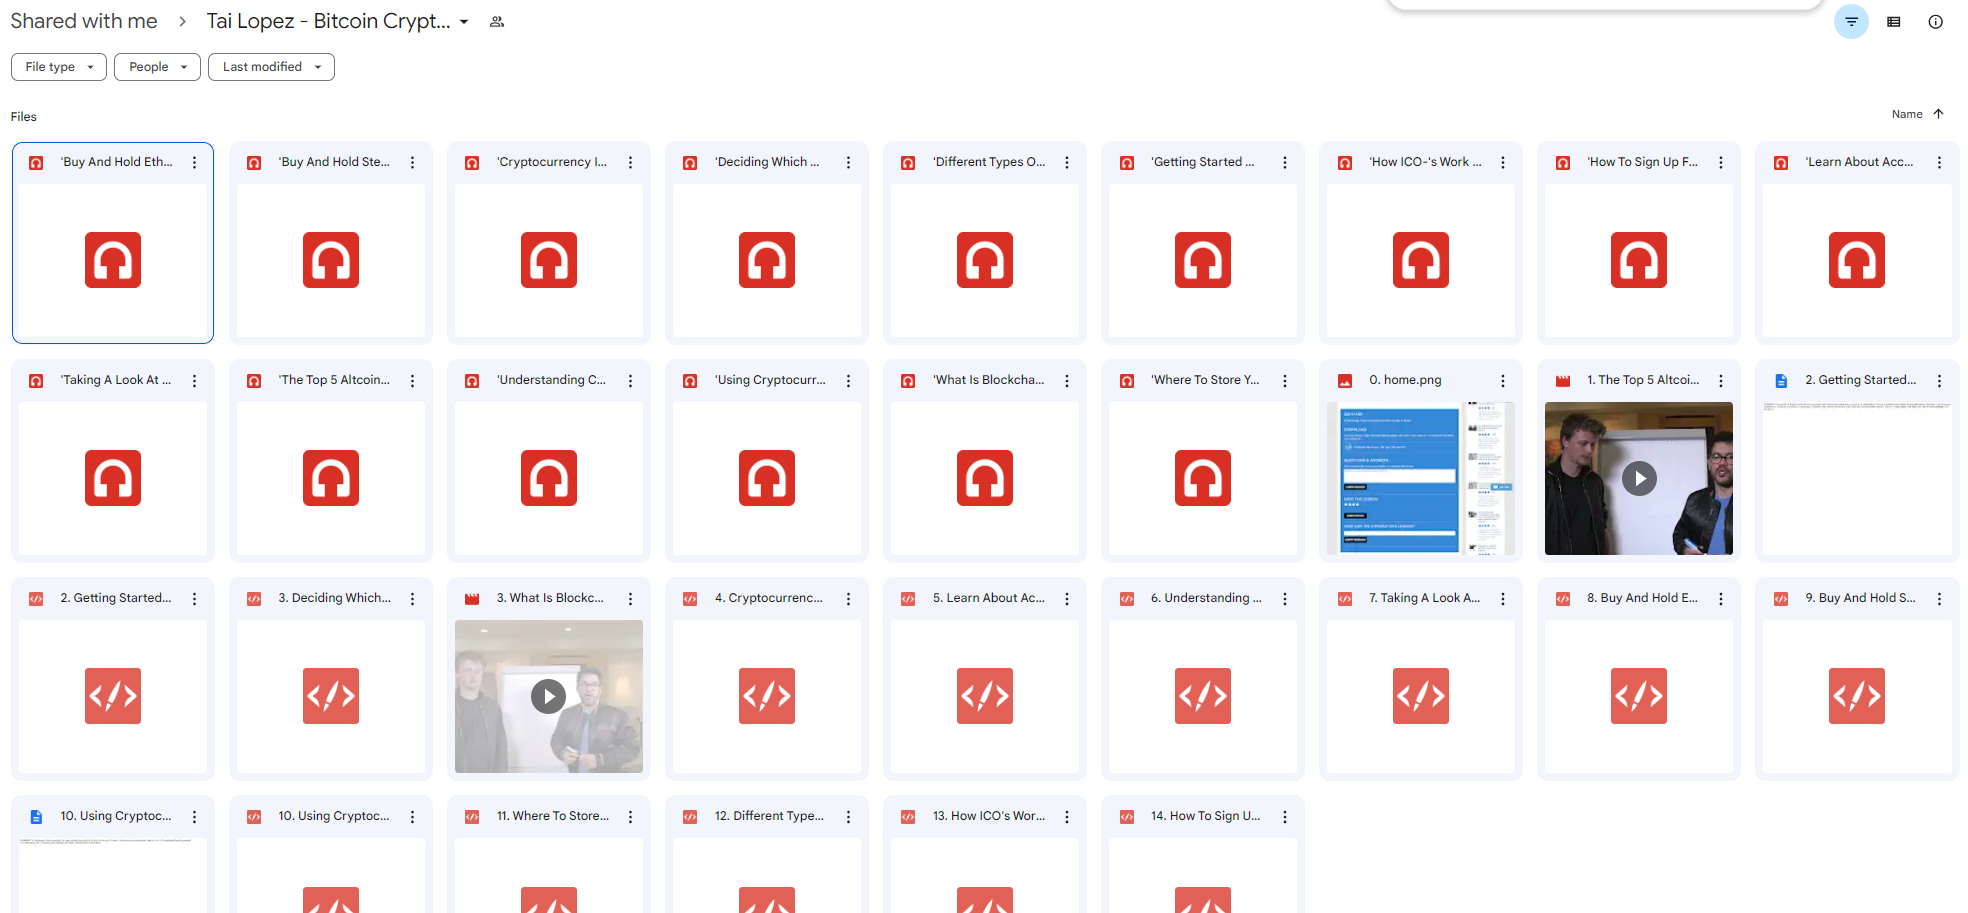Viewport: 1968px width, 913px height.
Task: Expand the Tai Lopez folder name dropdown
Action: 464,22
